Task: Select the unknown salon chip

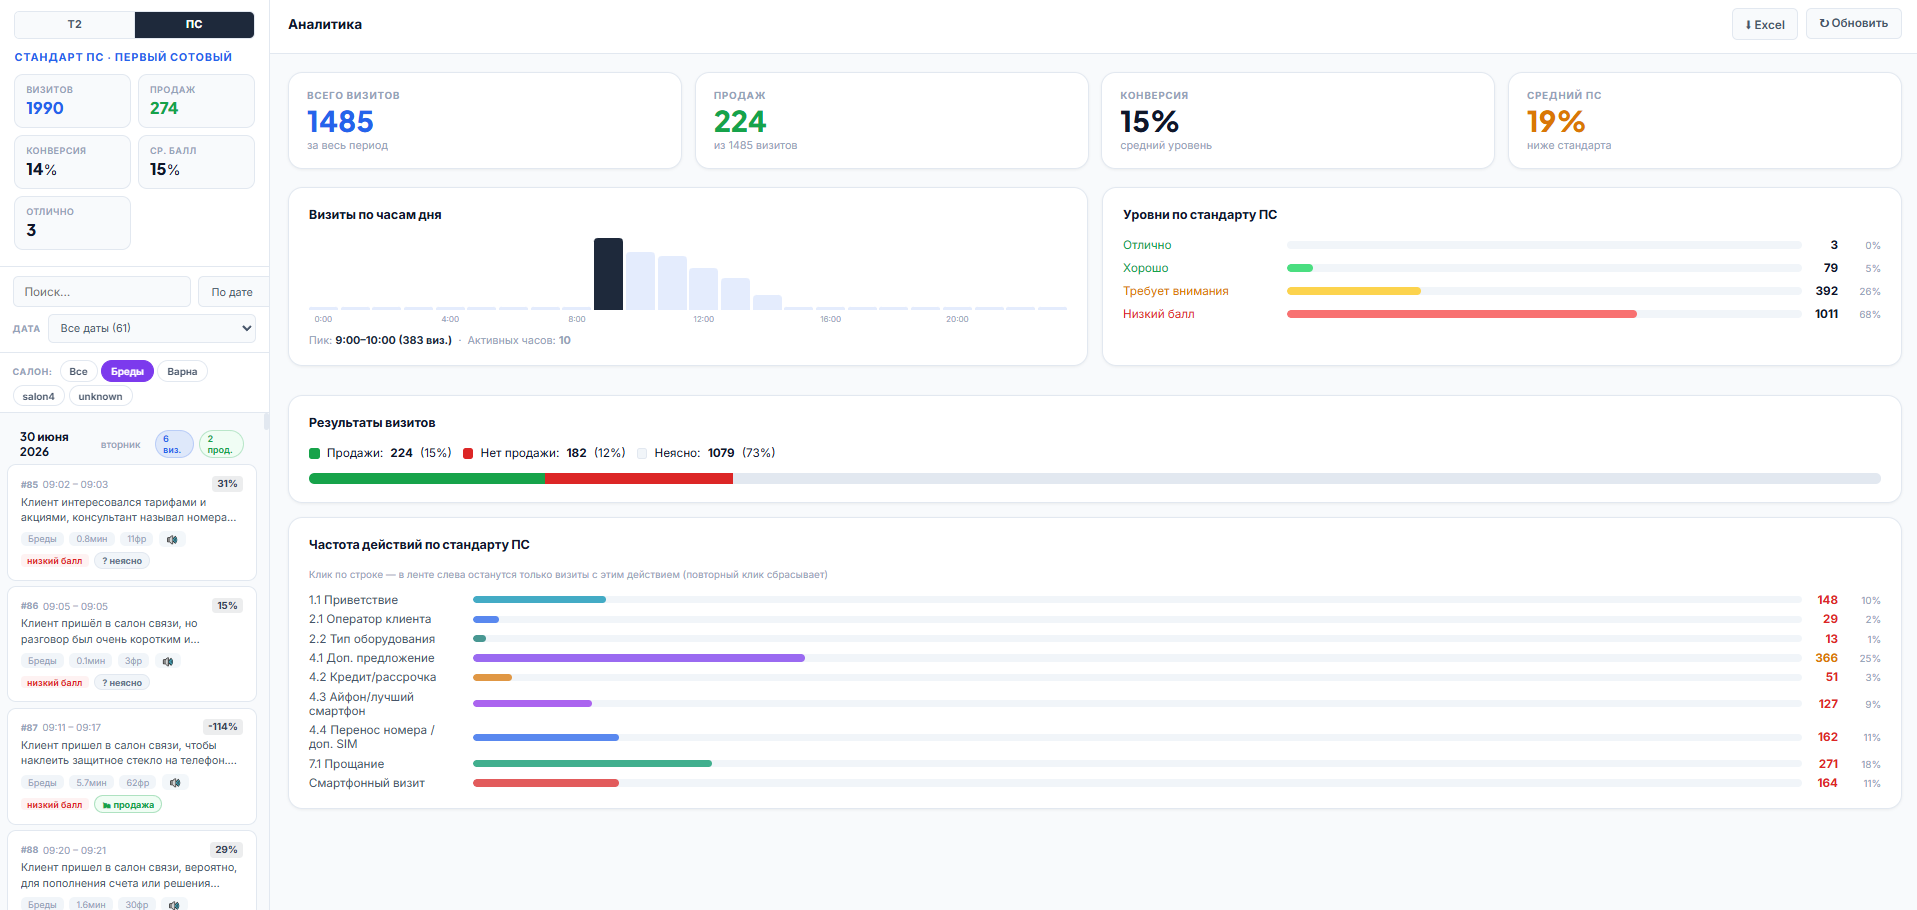Action: (x=100, y=396)
